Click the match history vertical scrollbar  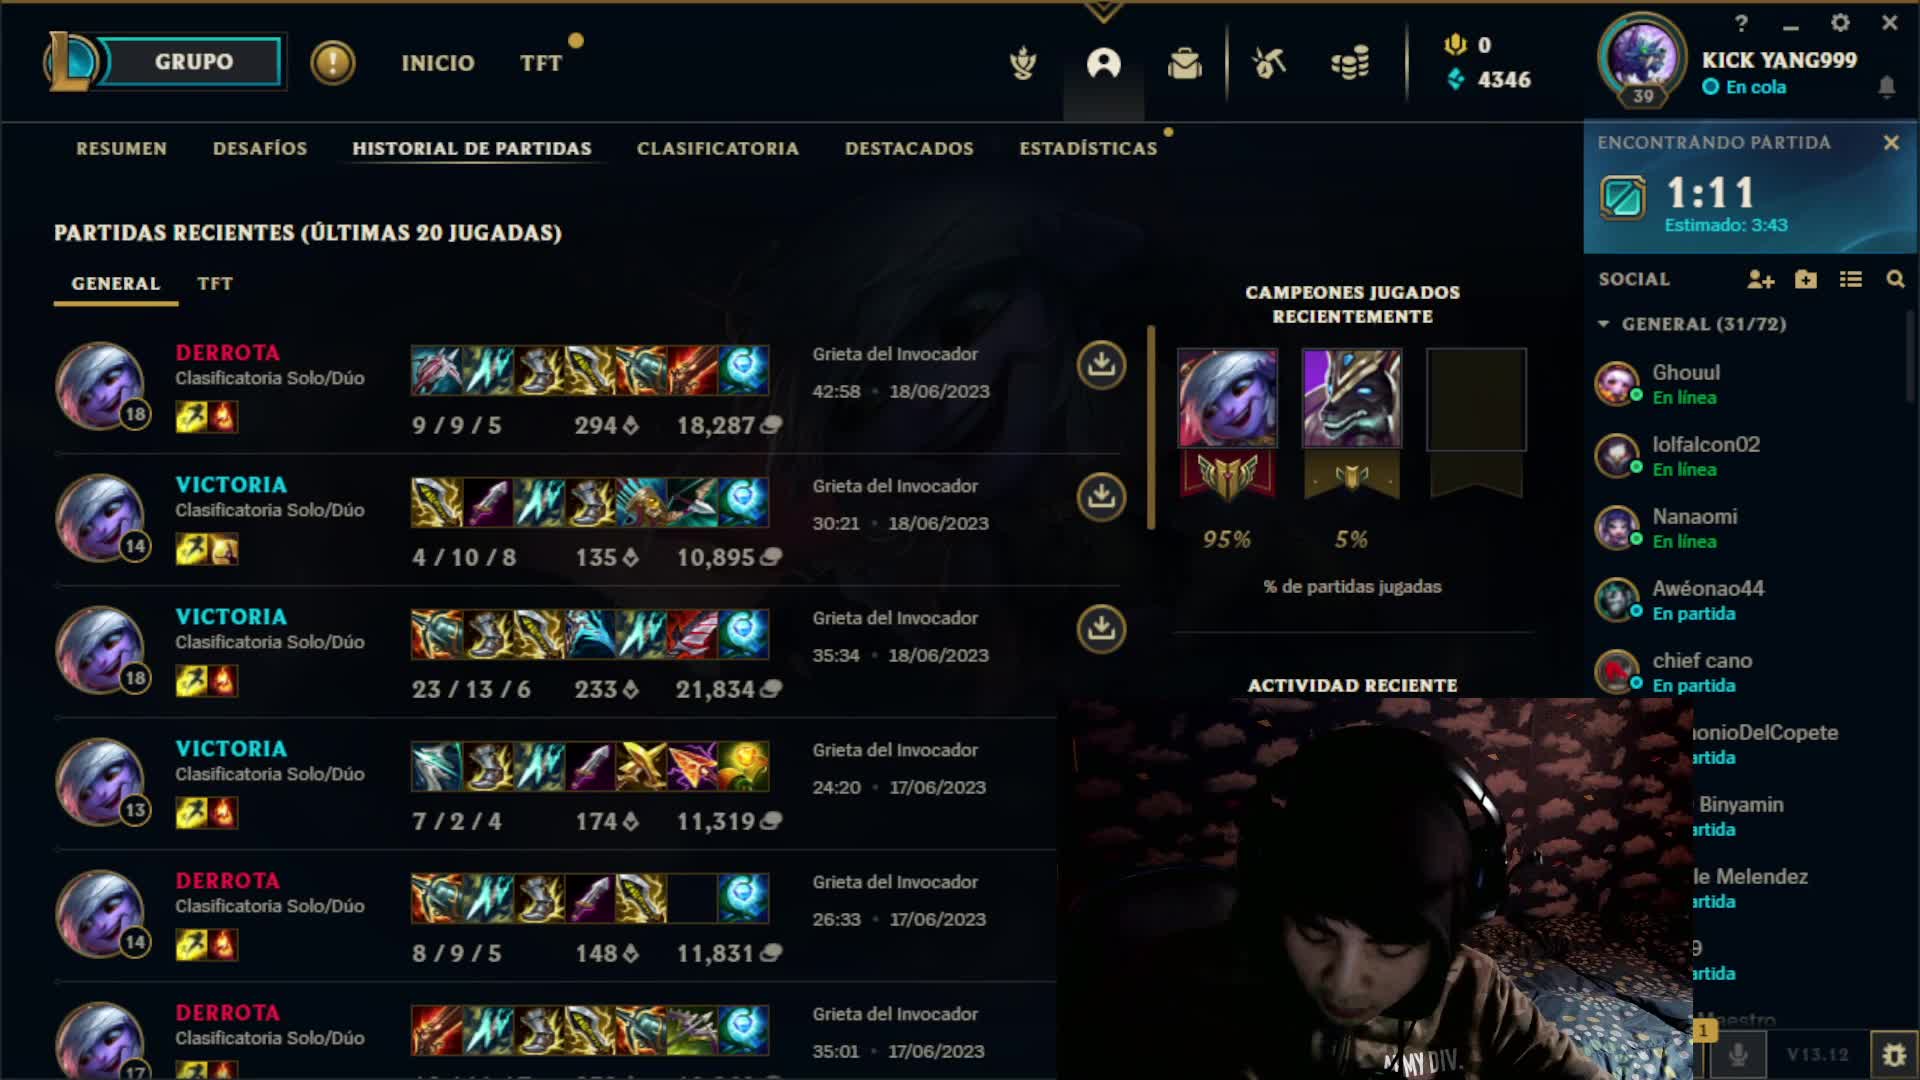(1151, 427)
